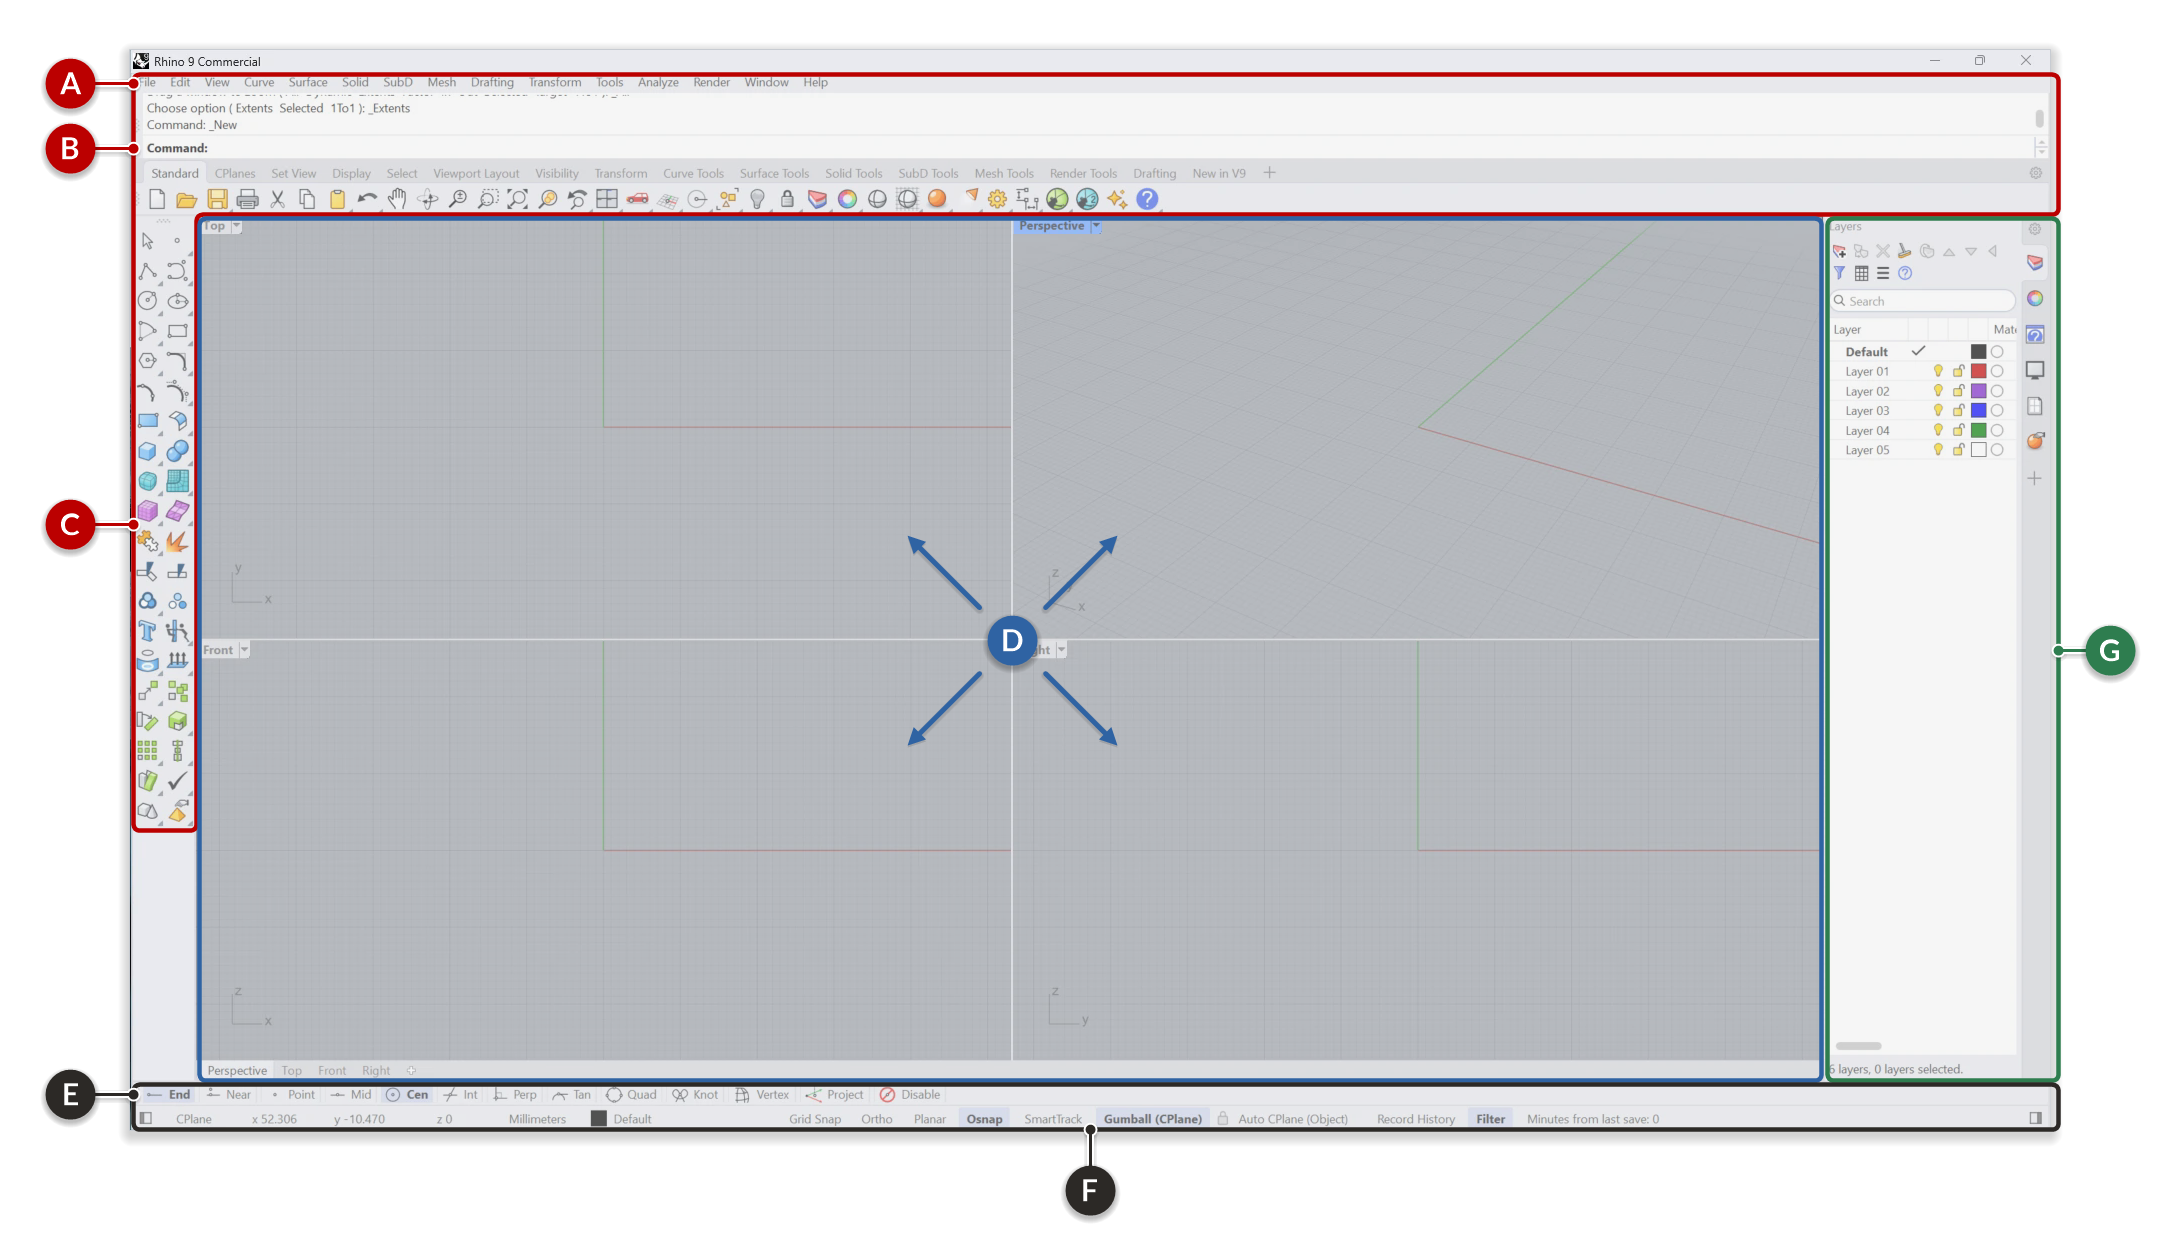Click the Open file folder icon
The height and width of the screenshot is (1240, 2180).
[186, 199]
